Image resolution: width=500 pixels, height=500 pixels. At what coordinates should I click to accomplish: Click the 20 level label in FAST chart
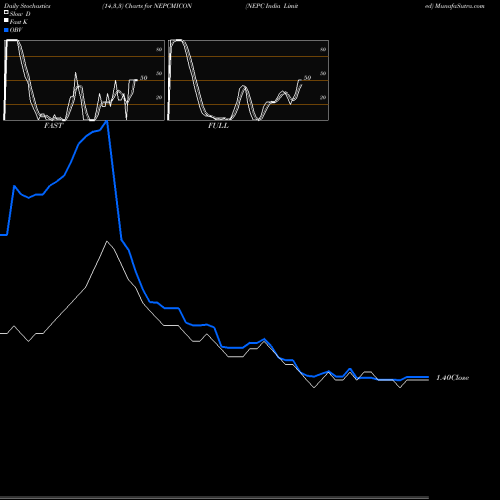click(159, 97)
